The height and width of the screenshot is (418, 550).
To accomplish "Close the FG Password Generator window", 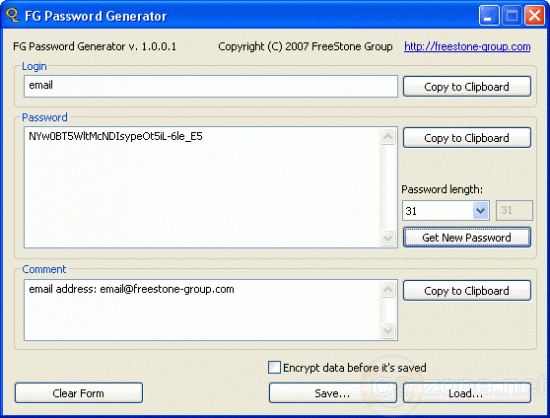I will click(534, 16).
